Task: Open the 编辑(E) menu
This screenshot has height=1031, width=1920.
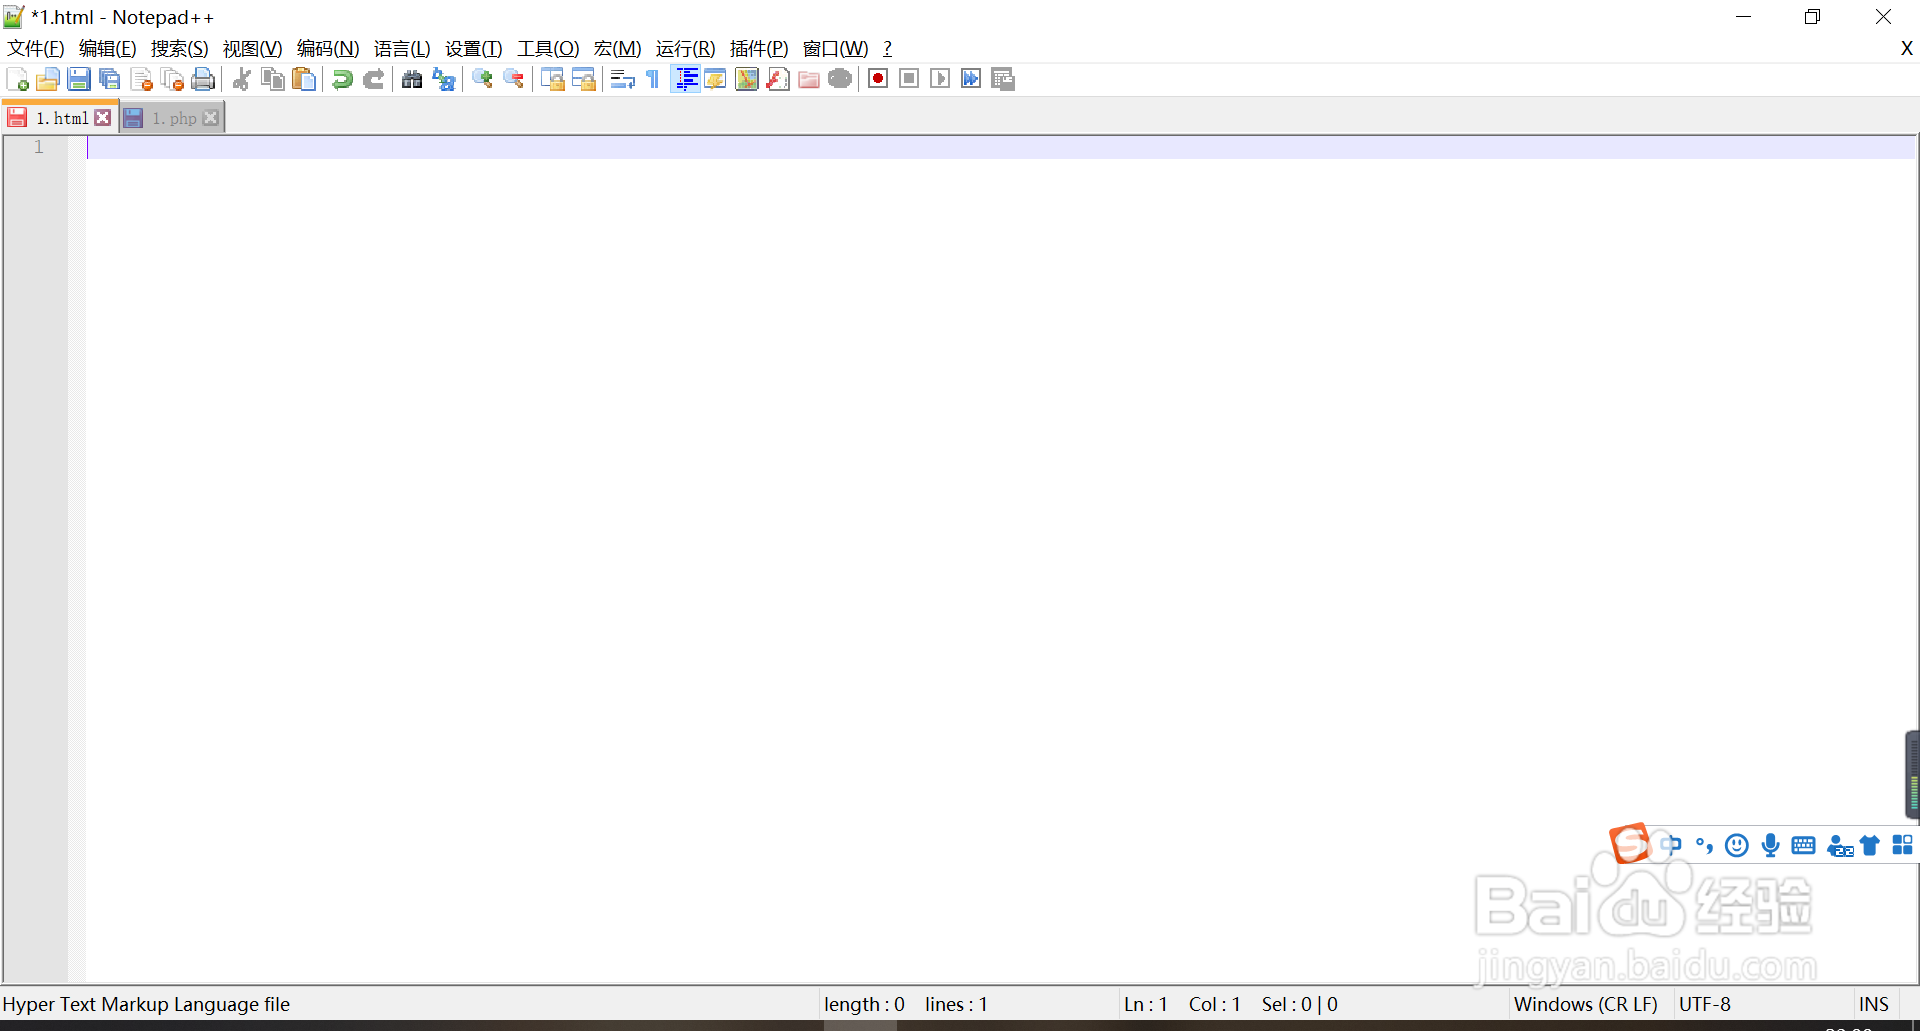Action: click(107, 49)
